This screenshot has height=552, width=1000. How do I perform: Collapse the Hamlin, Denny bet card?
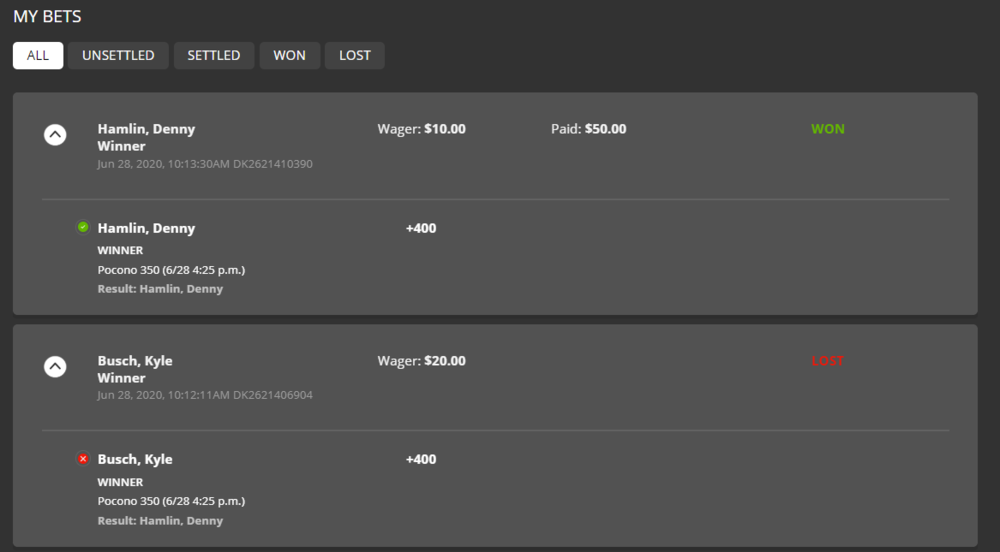coord(55,134)
